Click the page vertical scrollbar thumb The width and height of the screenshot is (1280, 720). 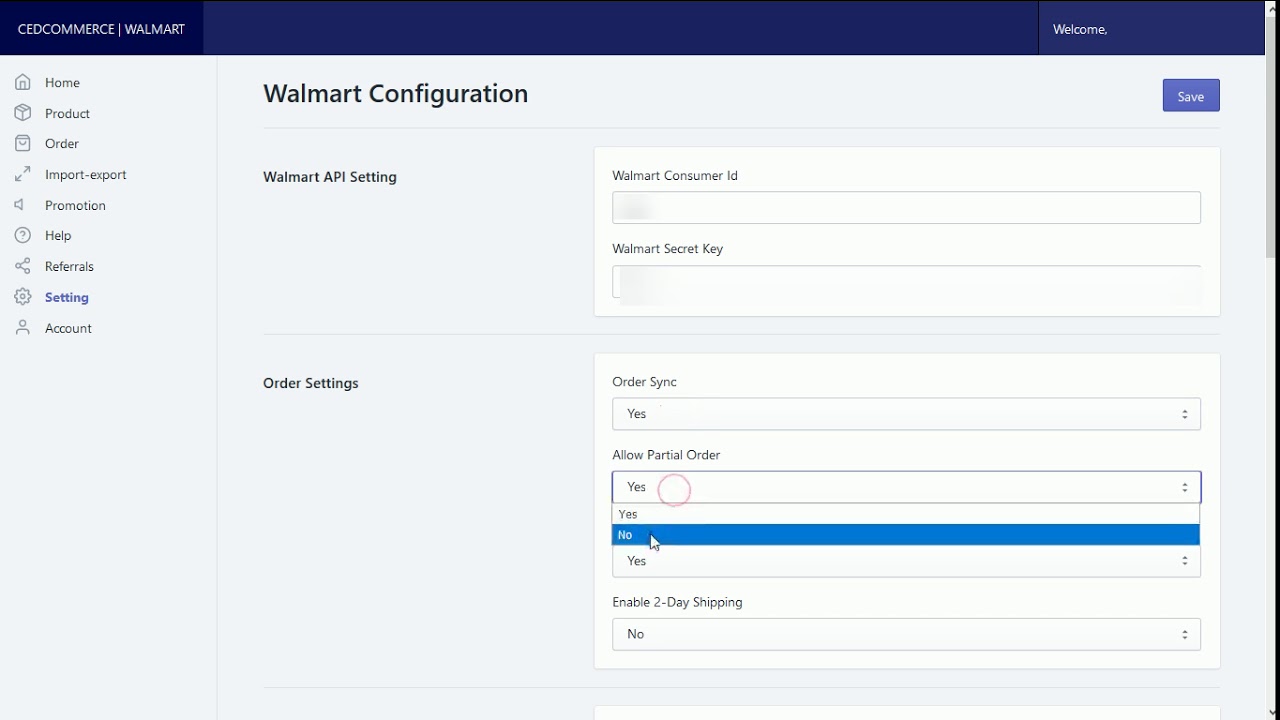pyautogui.click(x=1271, y=137)
